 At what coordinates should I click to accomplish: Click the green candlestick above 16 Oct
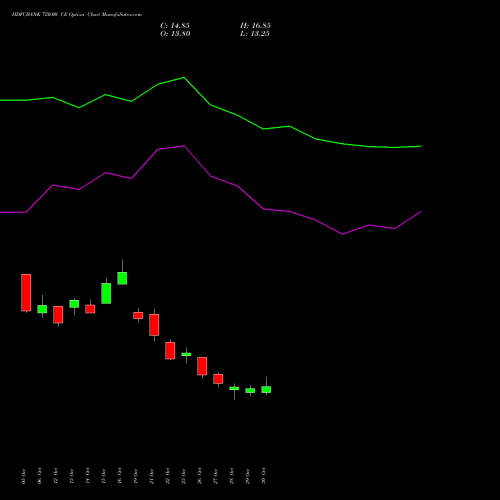tap(122, 278)
